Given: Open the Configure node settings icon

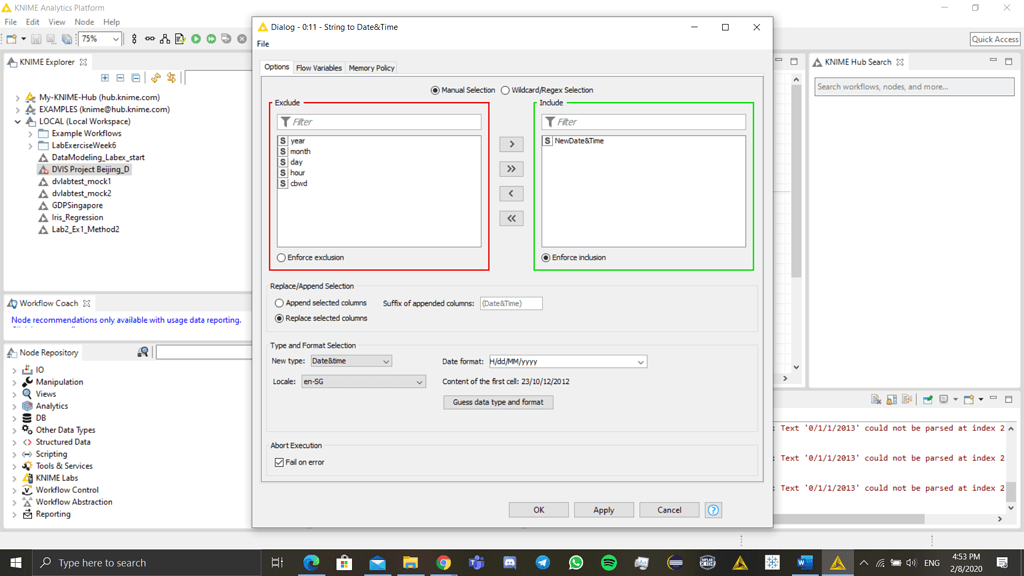Looking at the screenshot, I should point(179,39).
